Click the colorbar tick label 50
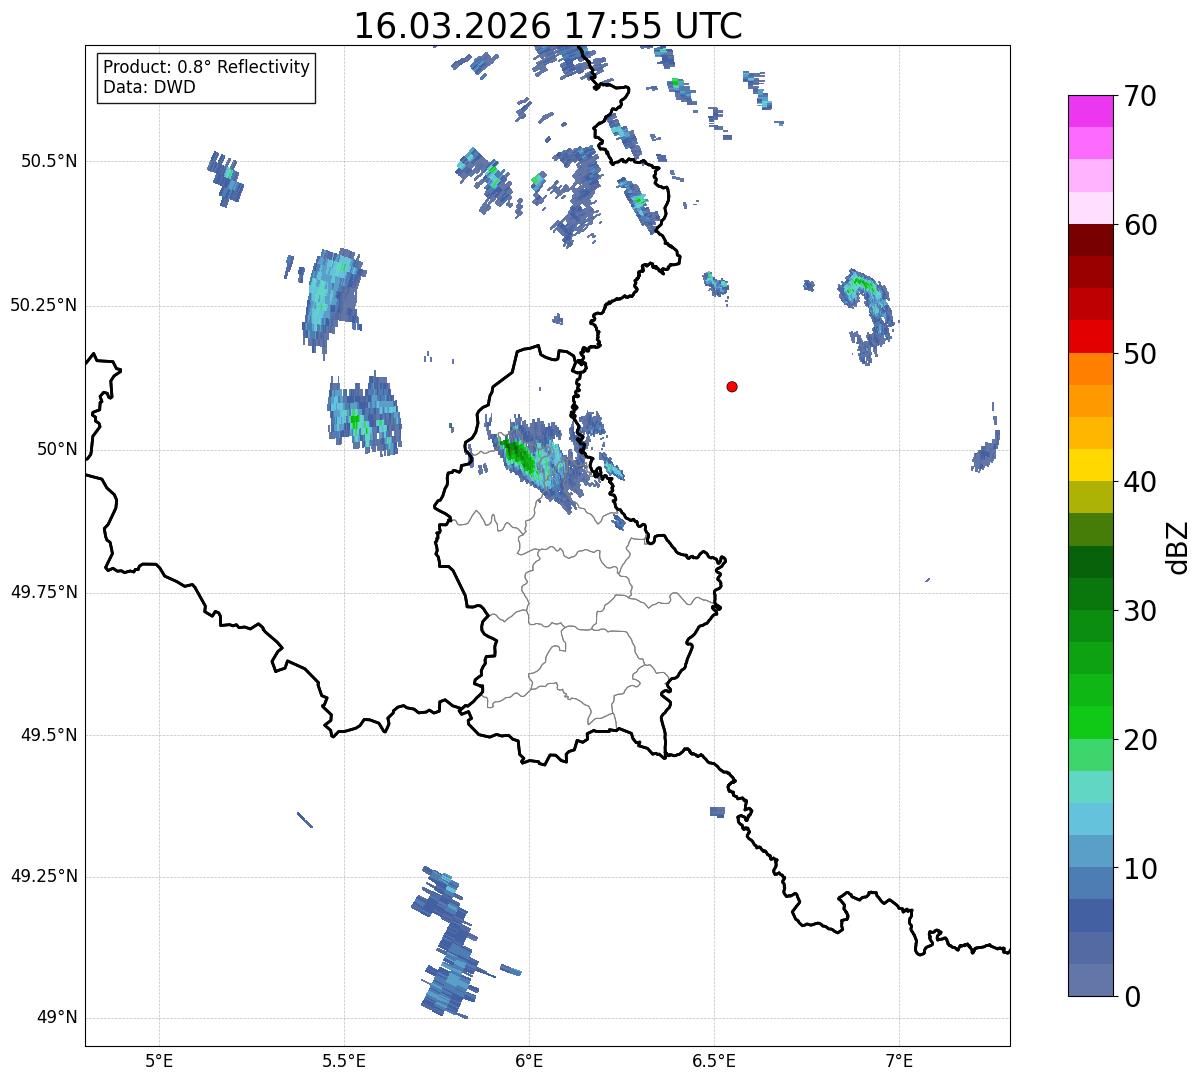Screen dimensions: 1202x1081 pyautogui.click(x=1140, y=354)
